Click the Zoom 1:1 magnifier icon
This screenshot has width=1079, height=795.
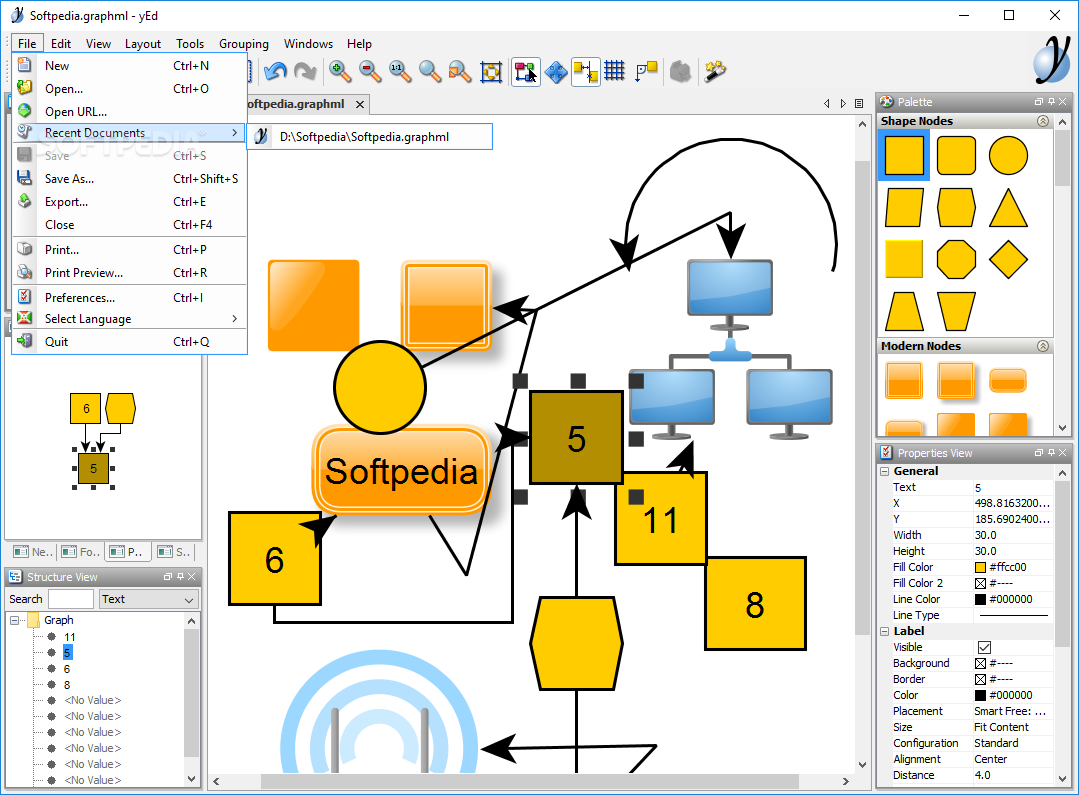[400, 71]
